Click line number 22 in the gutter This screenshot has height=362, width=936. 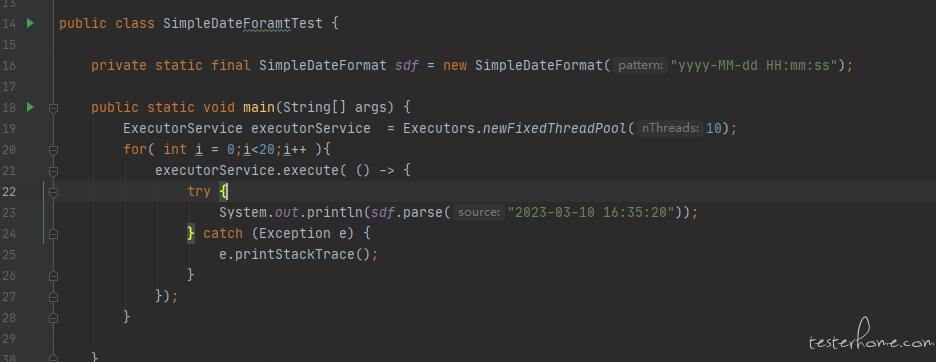(10, 192)
